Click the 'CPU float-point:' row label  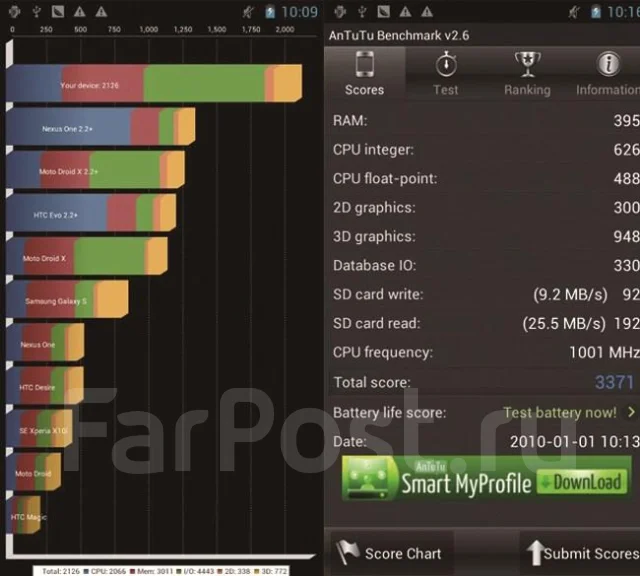(x=385, y=178)
